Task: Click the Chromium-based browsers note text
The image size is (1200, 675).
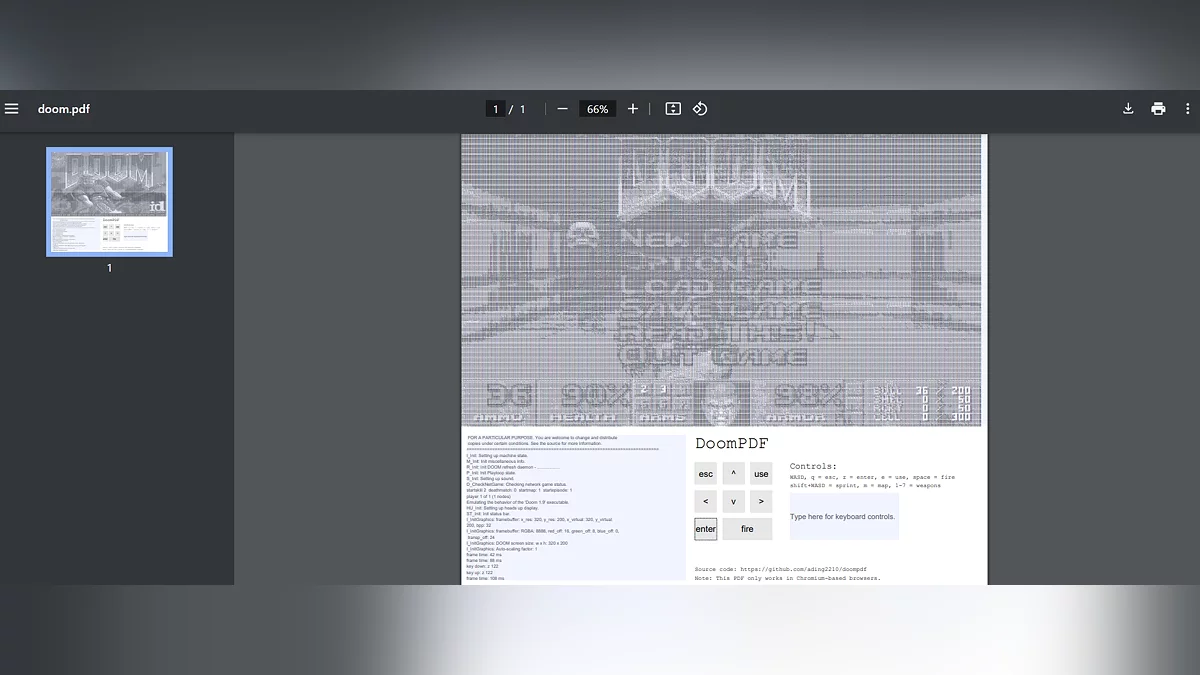Action: click(788, 578)
